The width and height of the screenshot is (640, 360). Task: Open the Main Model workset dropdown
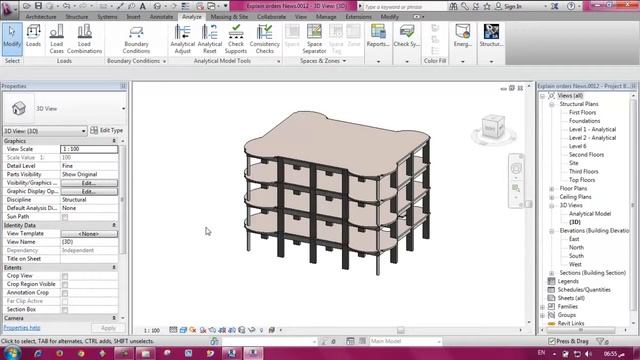pyautogui.click(x=405, y=341)
